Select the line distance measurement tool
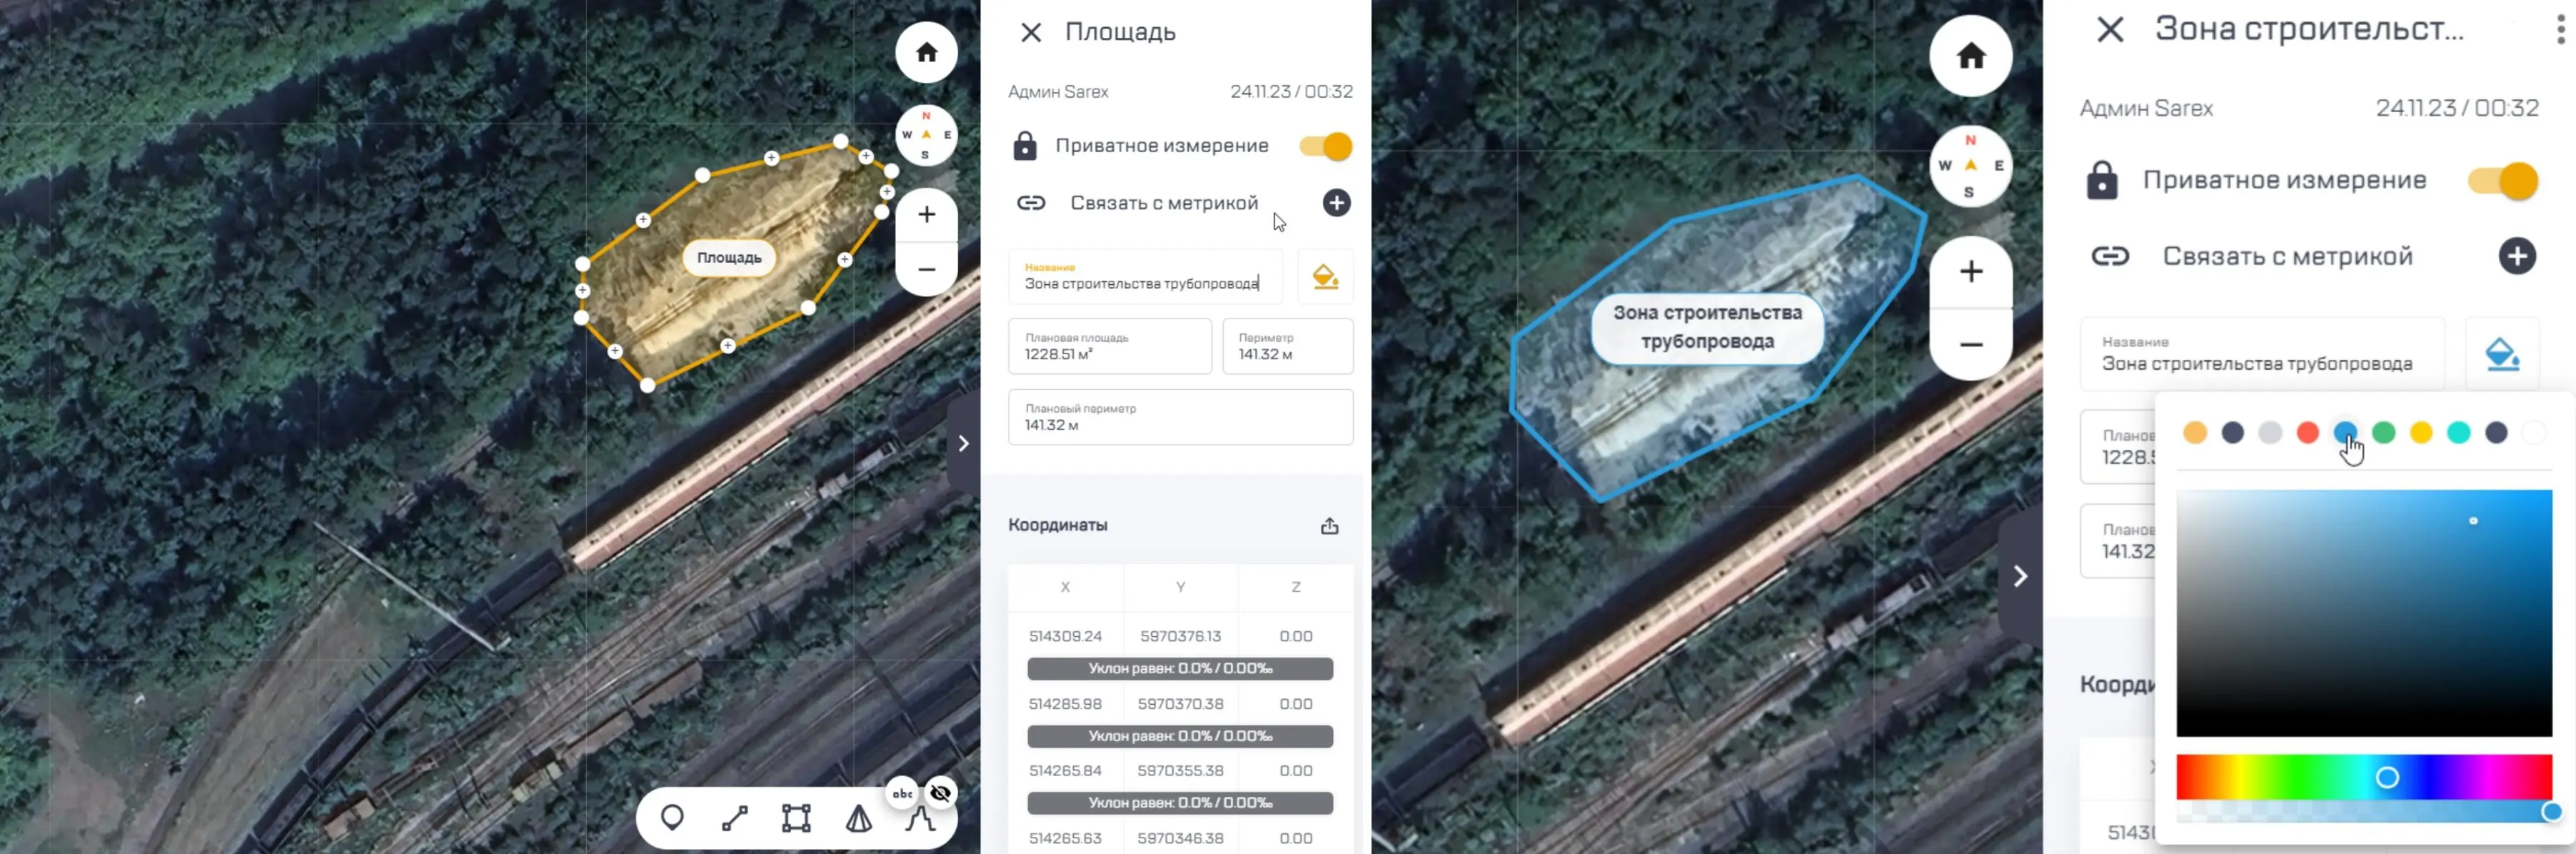This screenshot has height=854, width=2576. coord(735,818)
